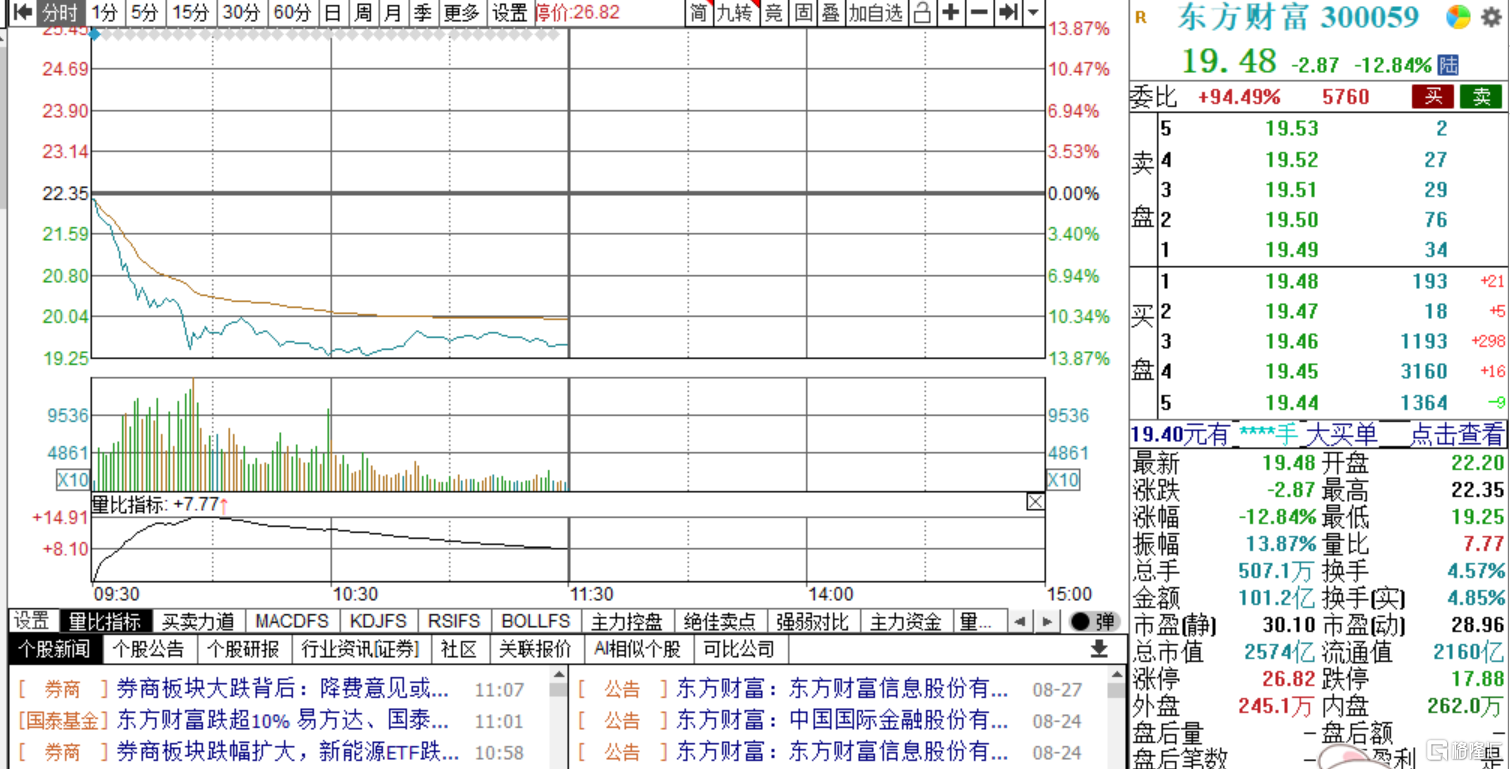Click the green 卖 sell button
This screenshot has height=769, width=1510.
[1481, 96]
